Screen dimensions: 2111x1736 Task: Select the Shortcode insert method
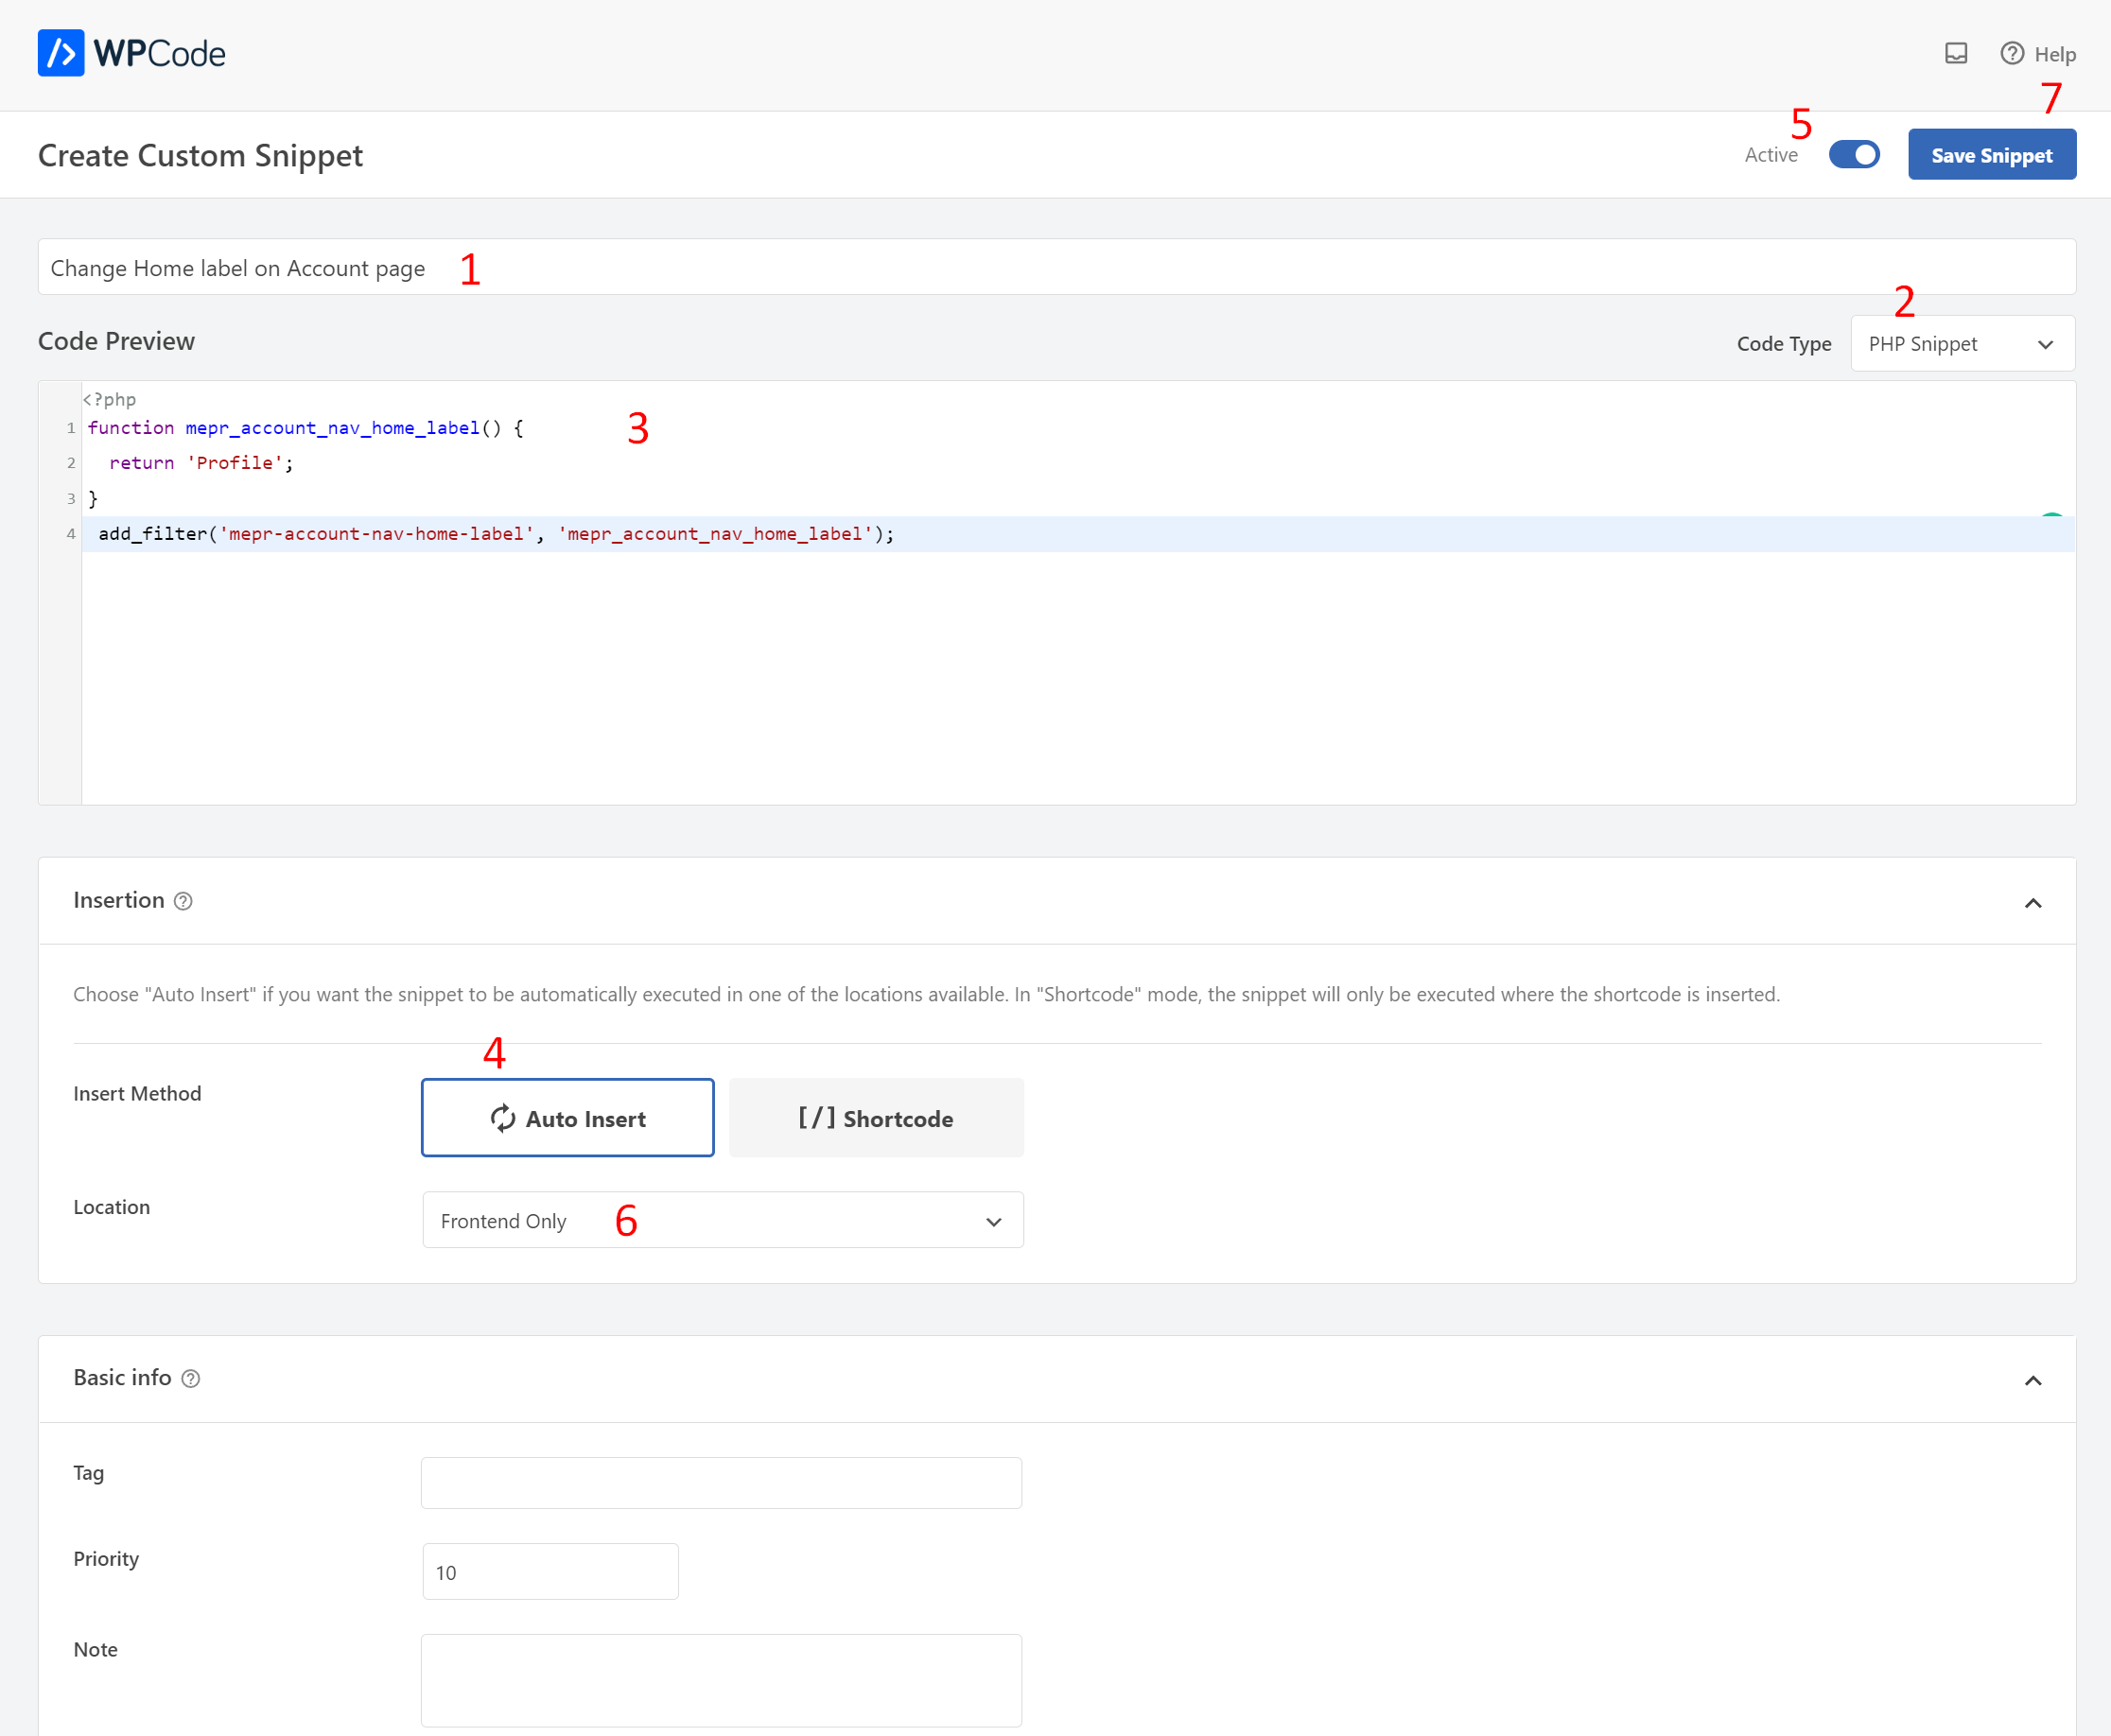pyautogui.click(x=876, y=1118)
